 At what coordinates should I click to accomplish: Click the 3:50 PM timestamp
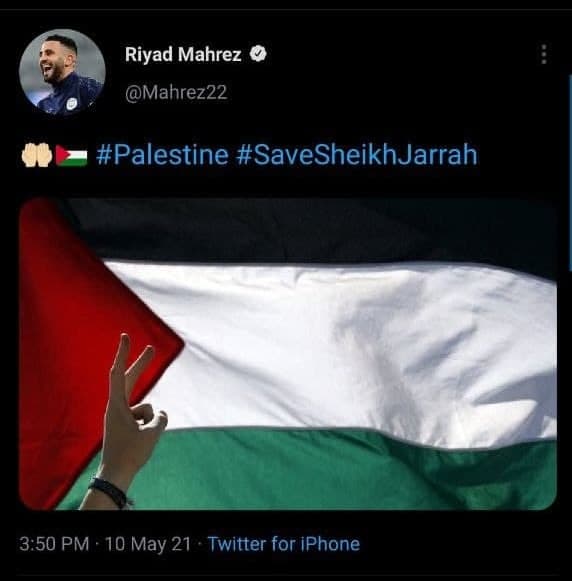[x=54, y=544]
